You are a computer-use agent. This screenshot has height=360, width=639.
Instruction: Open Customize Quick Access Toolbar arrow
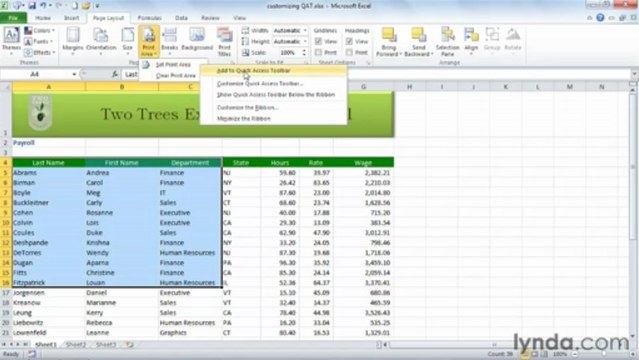point(97,6)
